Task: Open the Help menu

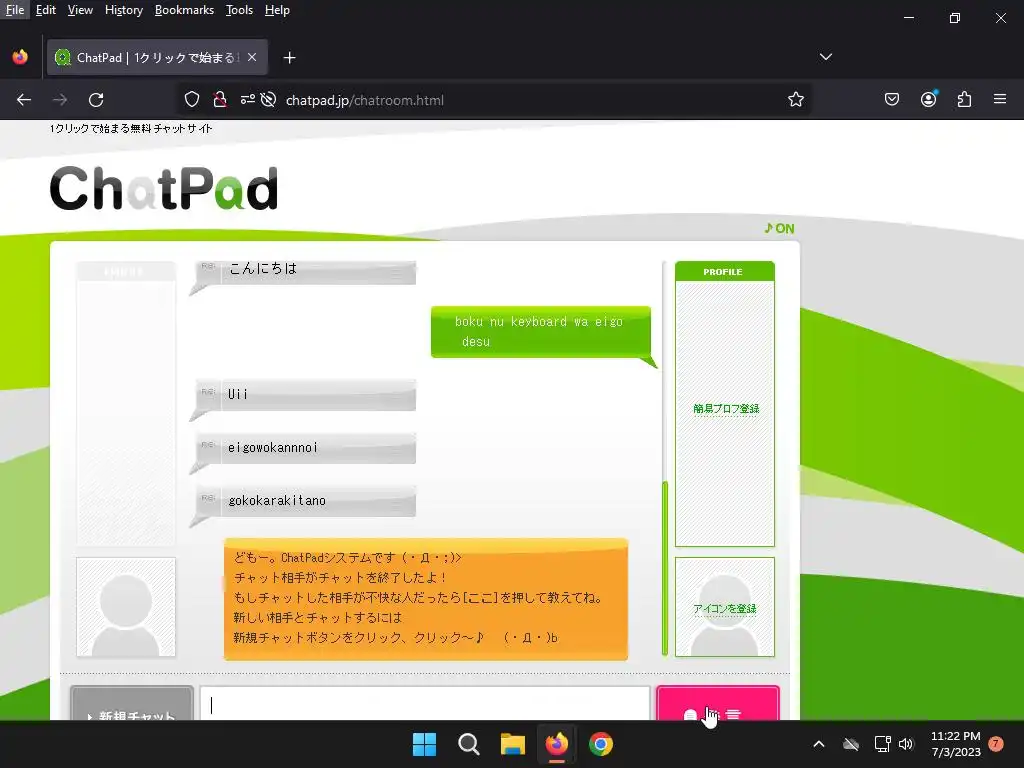Action: 277,10
